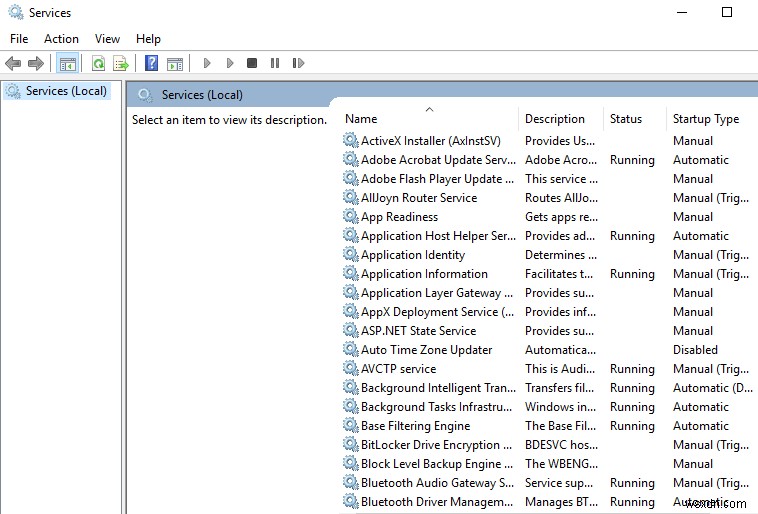The image size is (758, 514).
Task: Click the Disabled startup type cell
Action: (695, 350)
